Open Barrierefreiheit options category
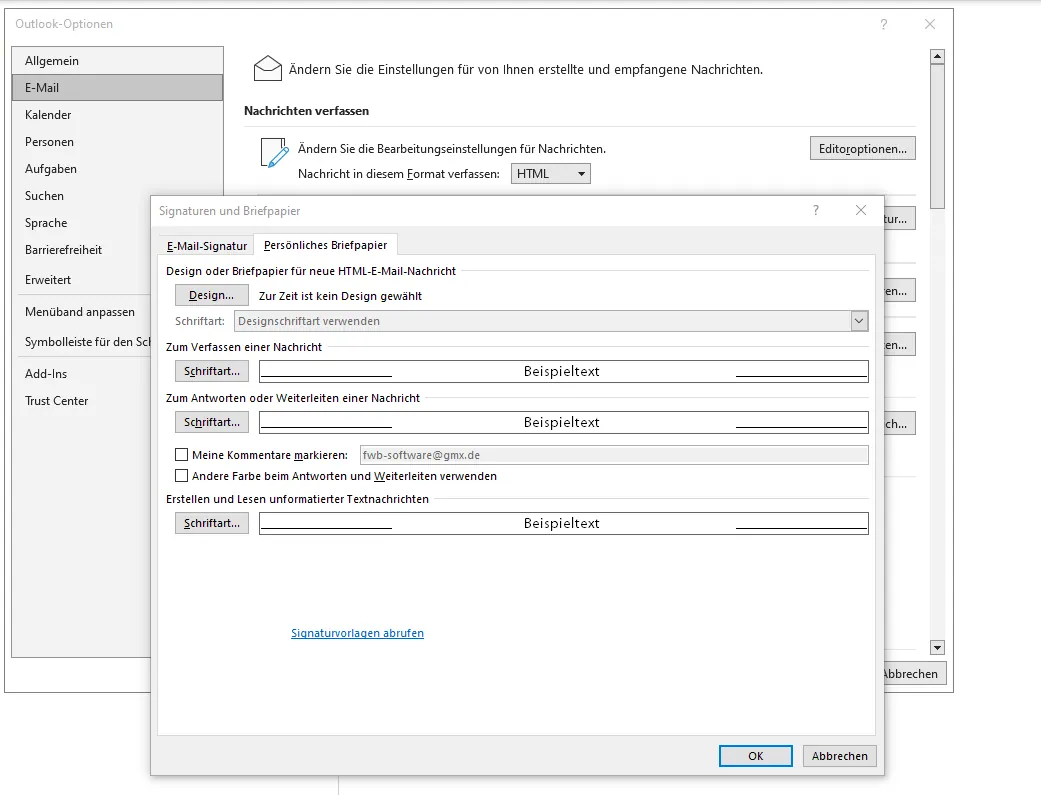This screenshot has width=1041, height=795. click(82, 250)
